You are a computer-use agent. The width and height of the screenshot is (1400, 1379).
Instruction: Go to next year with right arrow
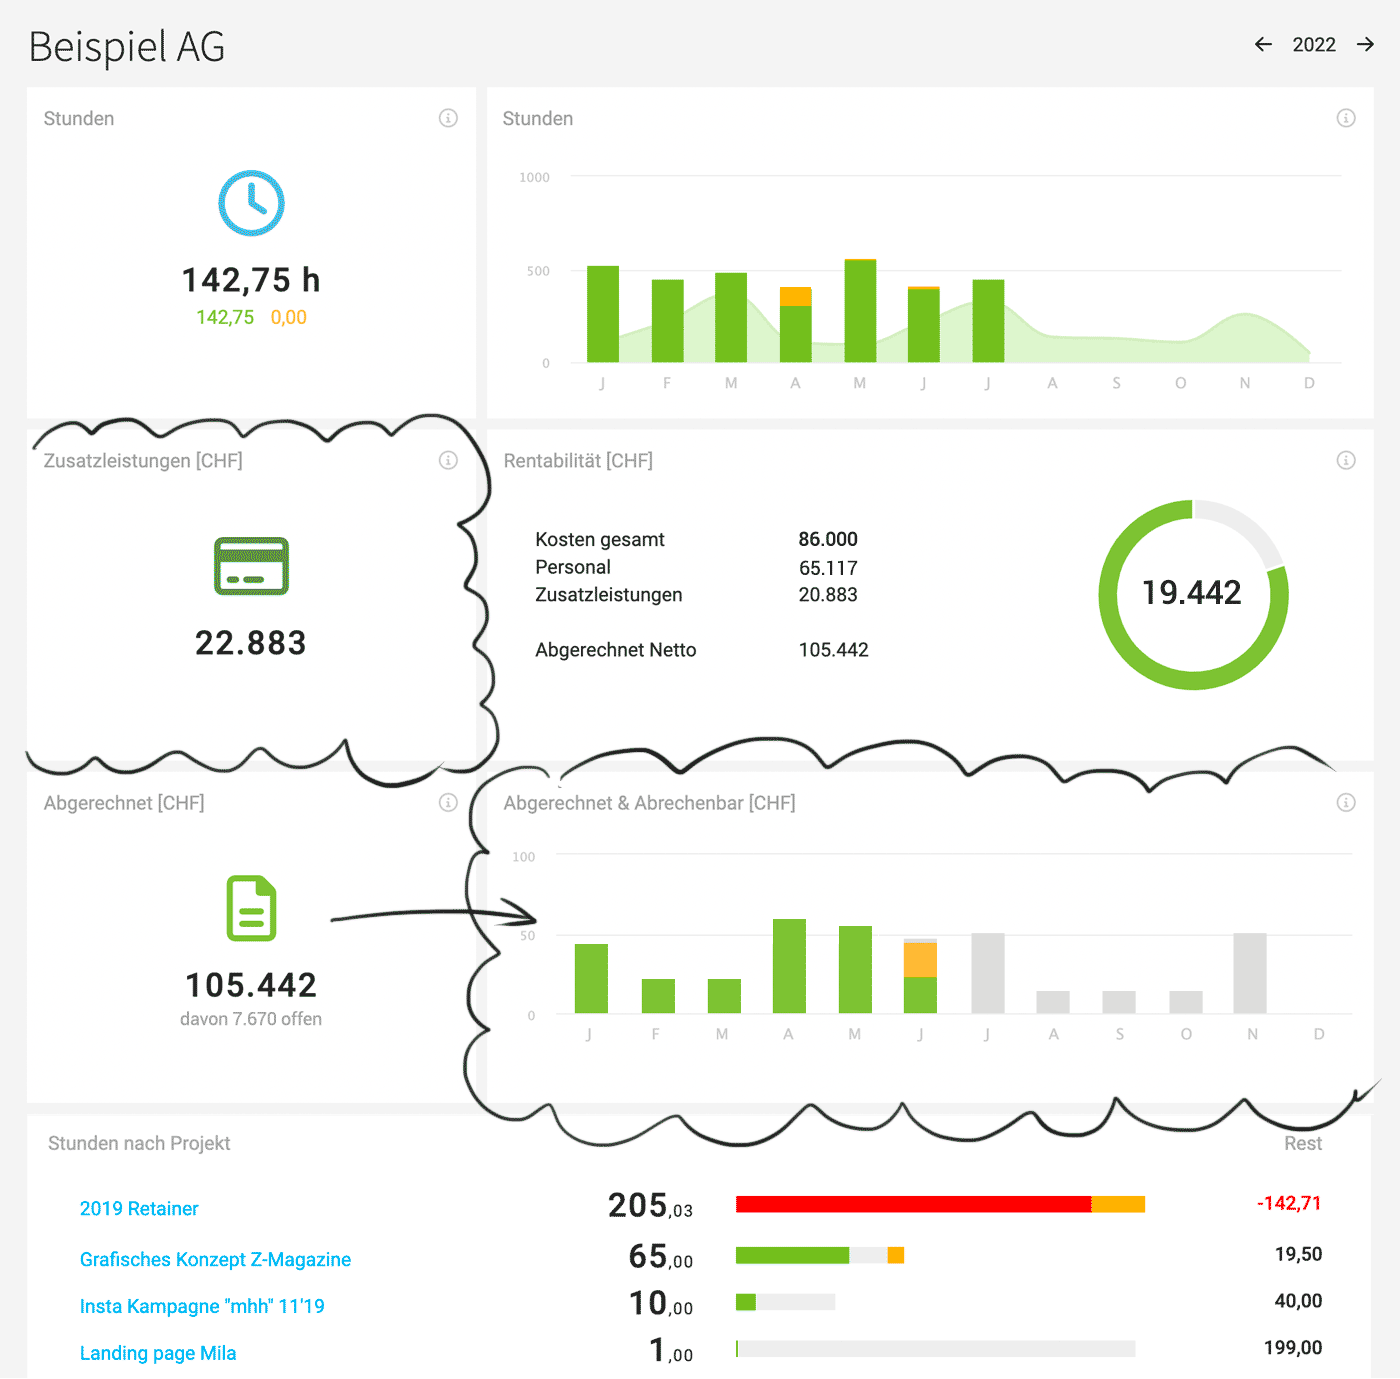coord(1365,44)
